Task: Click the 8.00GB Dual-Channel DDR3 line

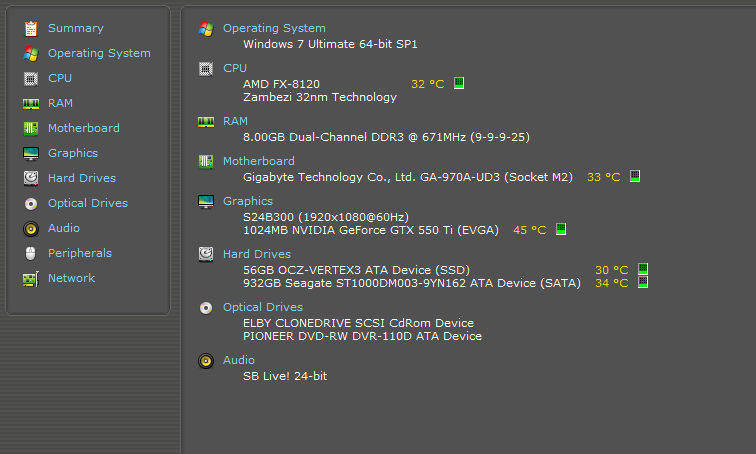Action: [x=386, y=137]
